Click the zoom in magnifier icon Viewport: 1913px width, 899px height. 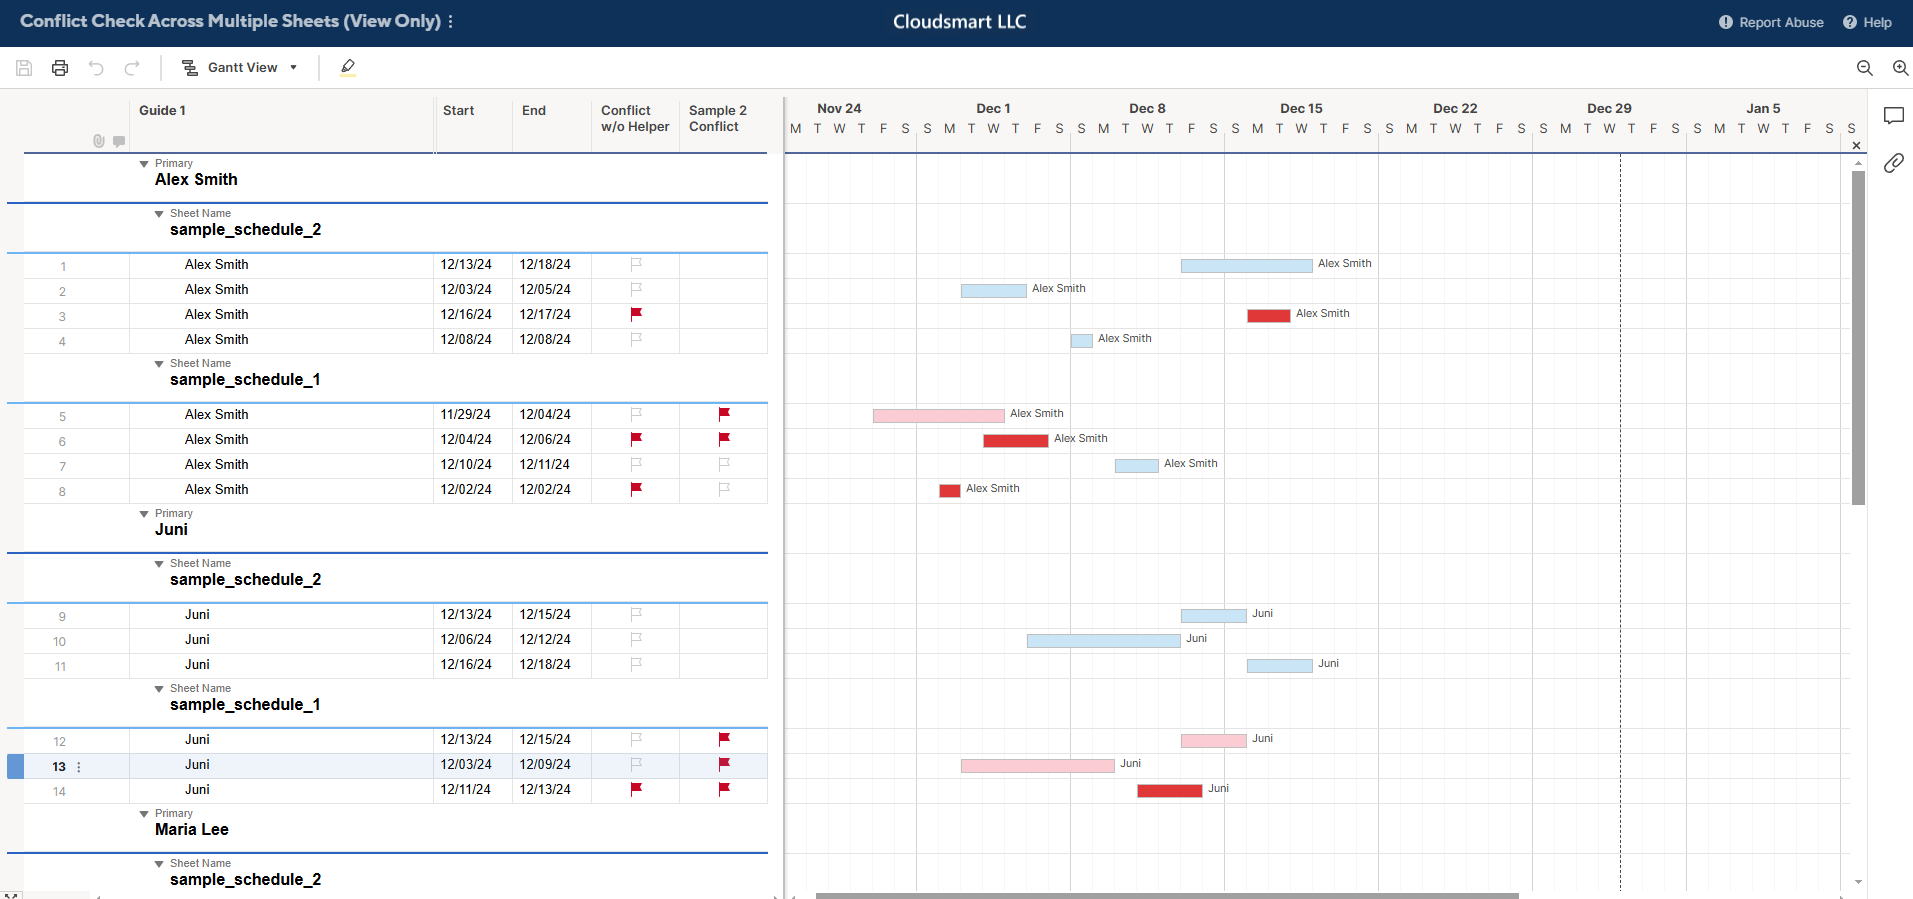point(1901,68)
